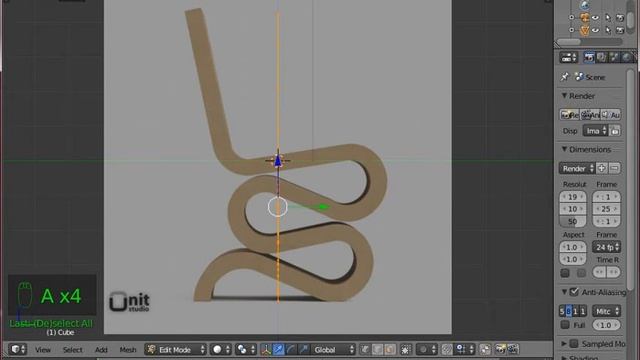Open the View menu in viewport header
This screenshot has width=640, height=360.
tap(42, 350)
